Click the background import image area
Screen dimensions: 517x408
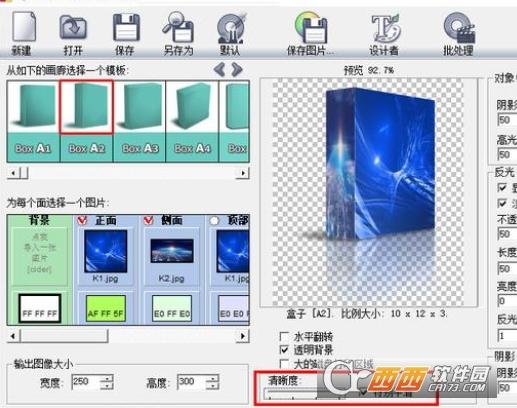click(x=39, y=256)
